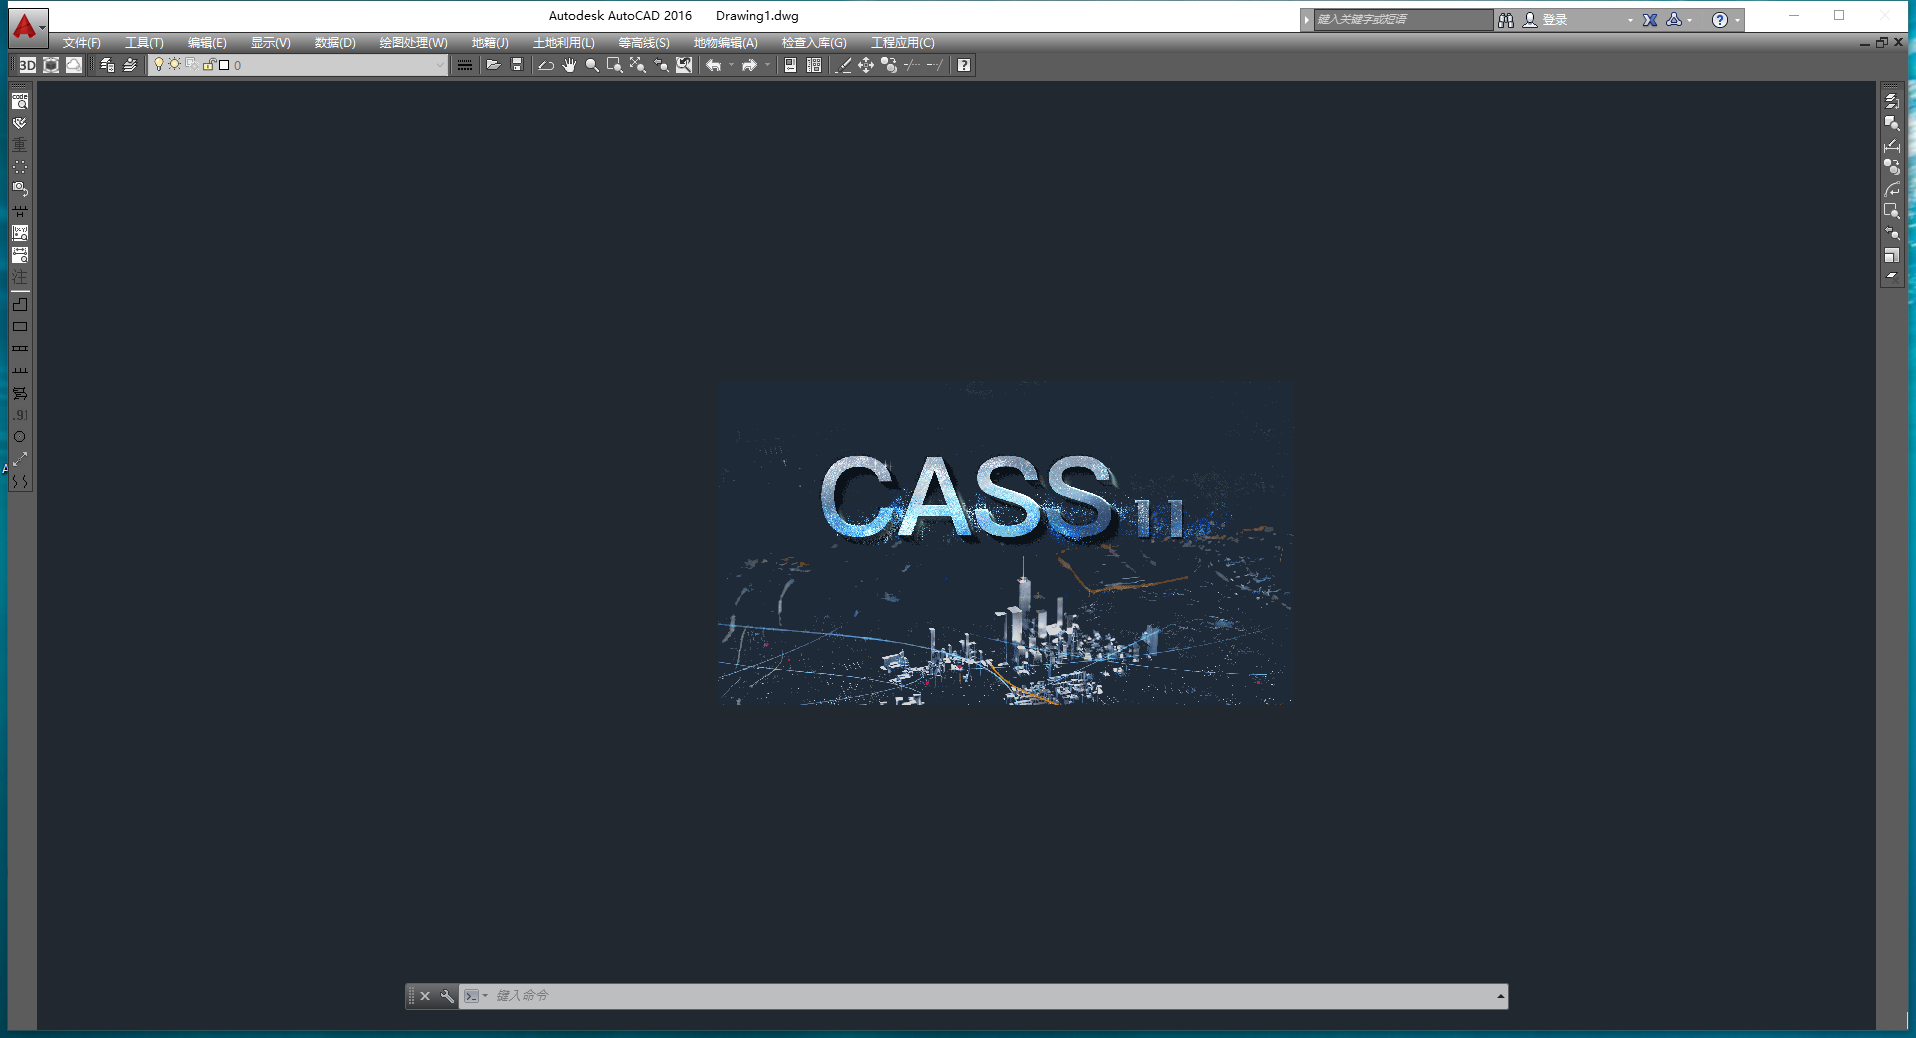Viewport: 1916px width, 1038px height.
Task: Select the Pan hand tool
Action: 569,65
